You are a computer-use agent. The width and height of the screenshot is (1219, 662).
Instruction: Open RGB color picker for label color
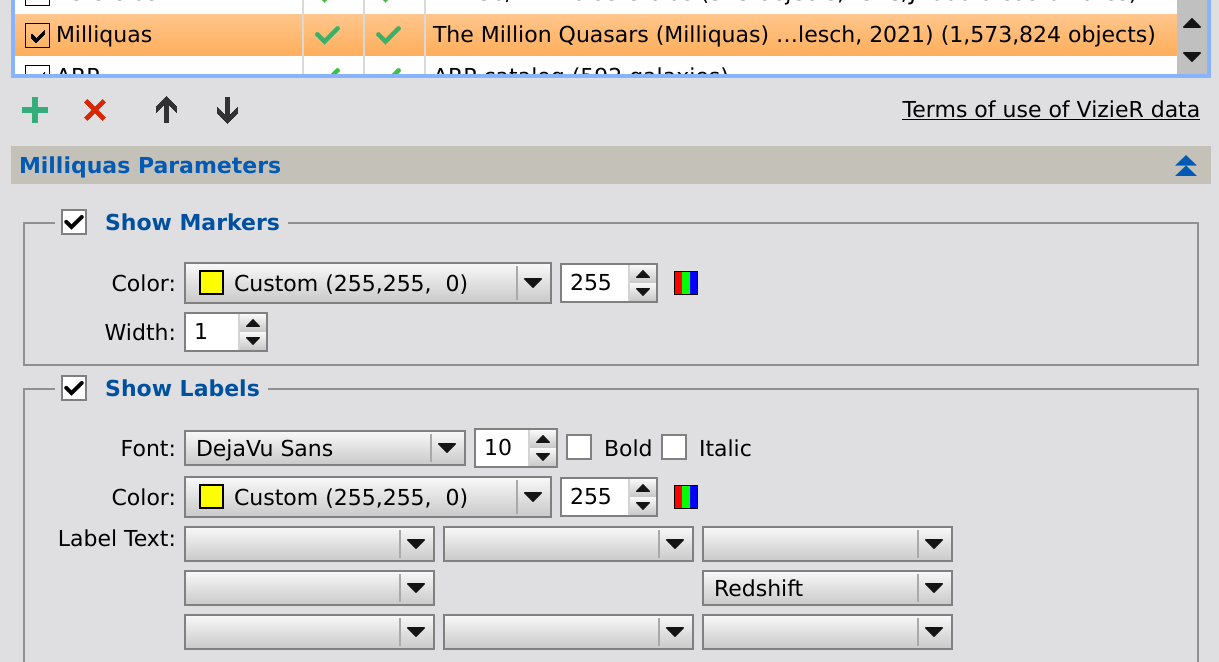point(686,497)
